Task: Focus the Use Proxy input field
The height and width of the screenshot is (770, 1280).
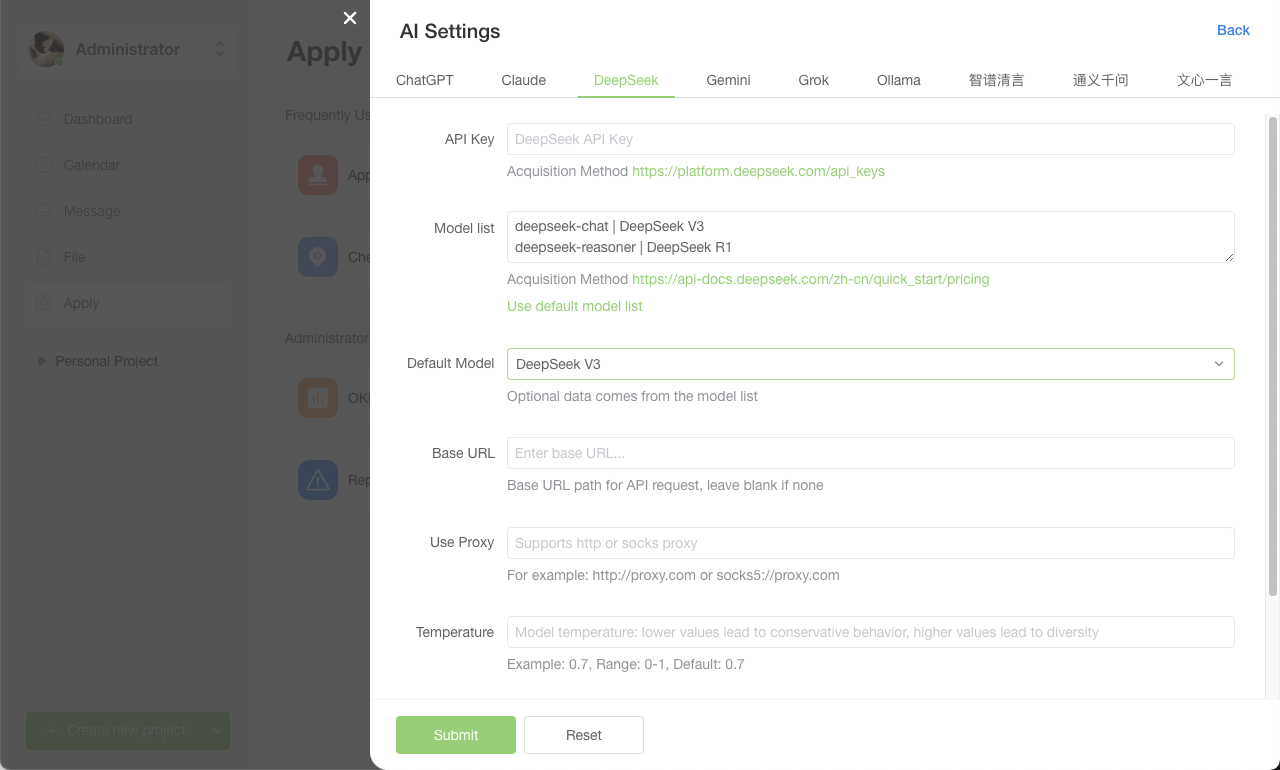Action: [x=870, y=543]
